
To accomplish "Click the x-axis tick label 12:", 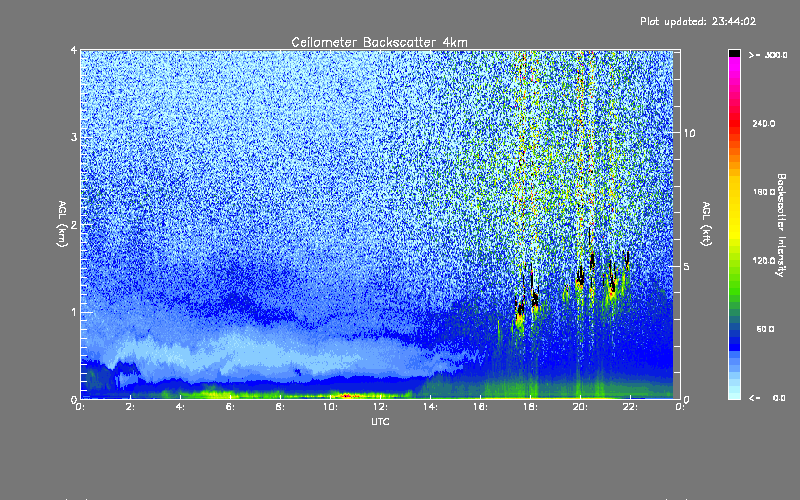I will tap(380, 407).
